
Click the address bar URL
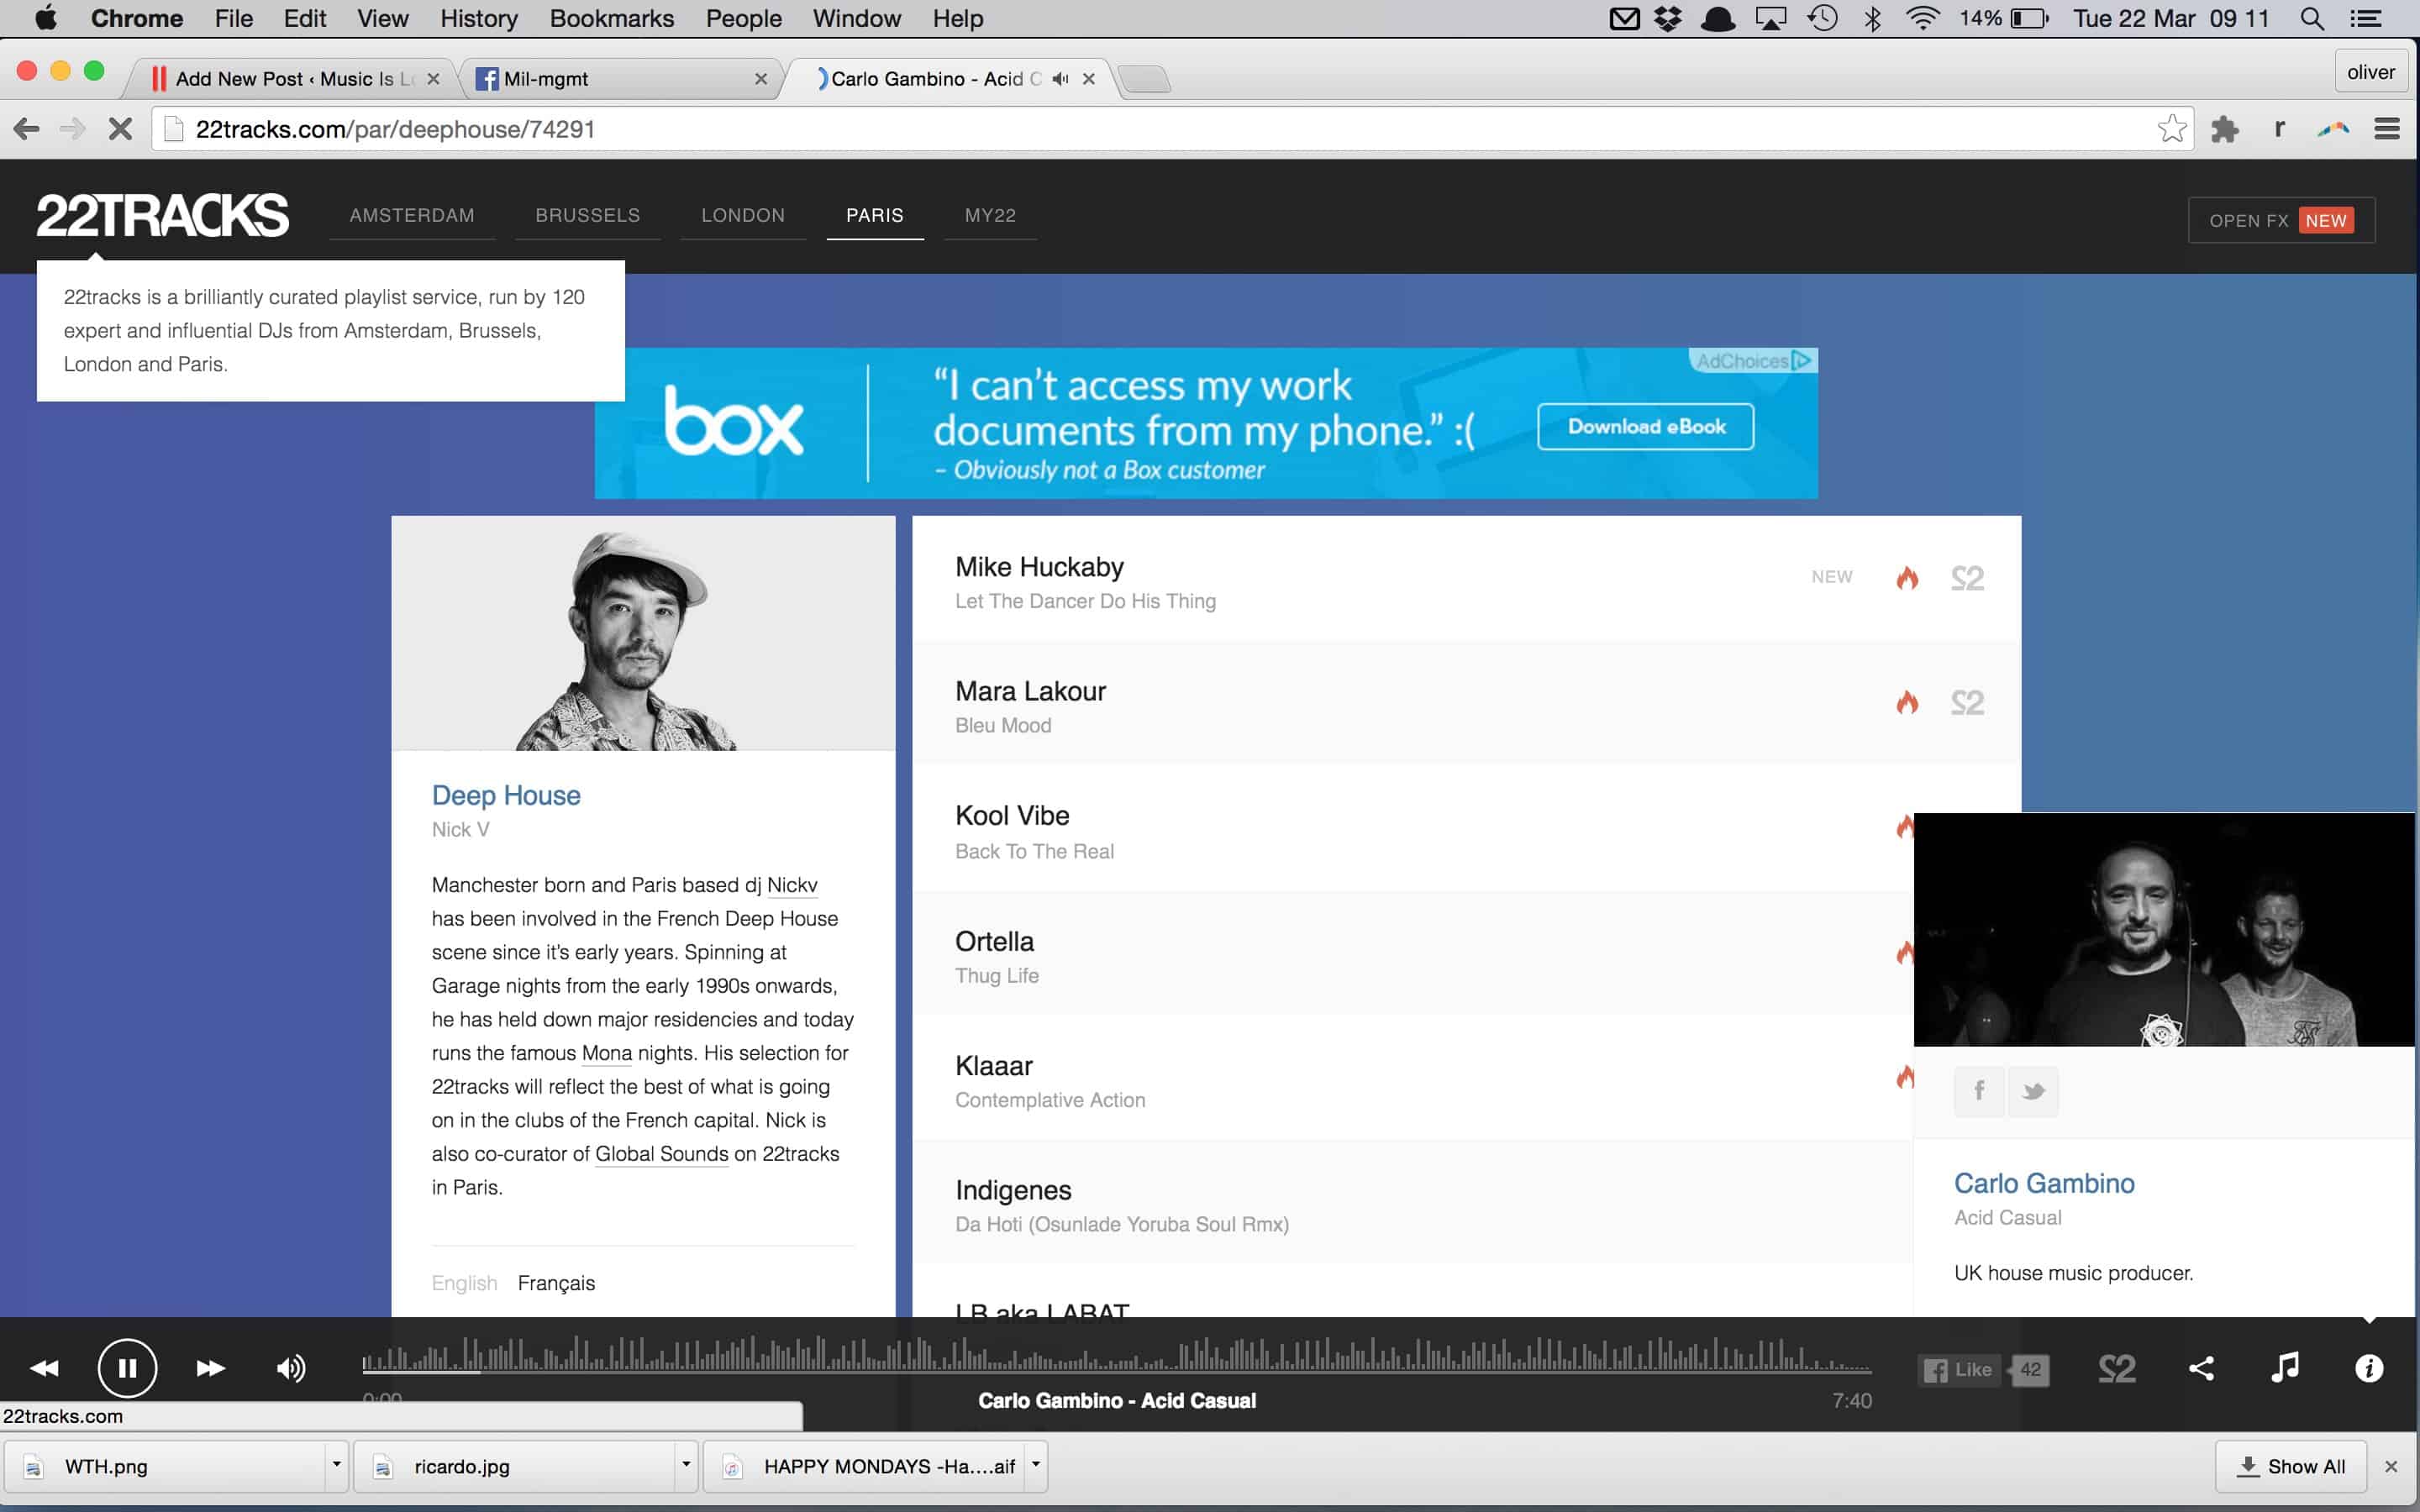click(x=395, y=129)
